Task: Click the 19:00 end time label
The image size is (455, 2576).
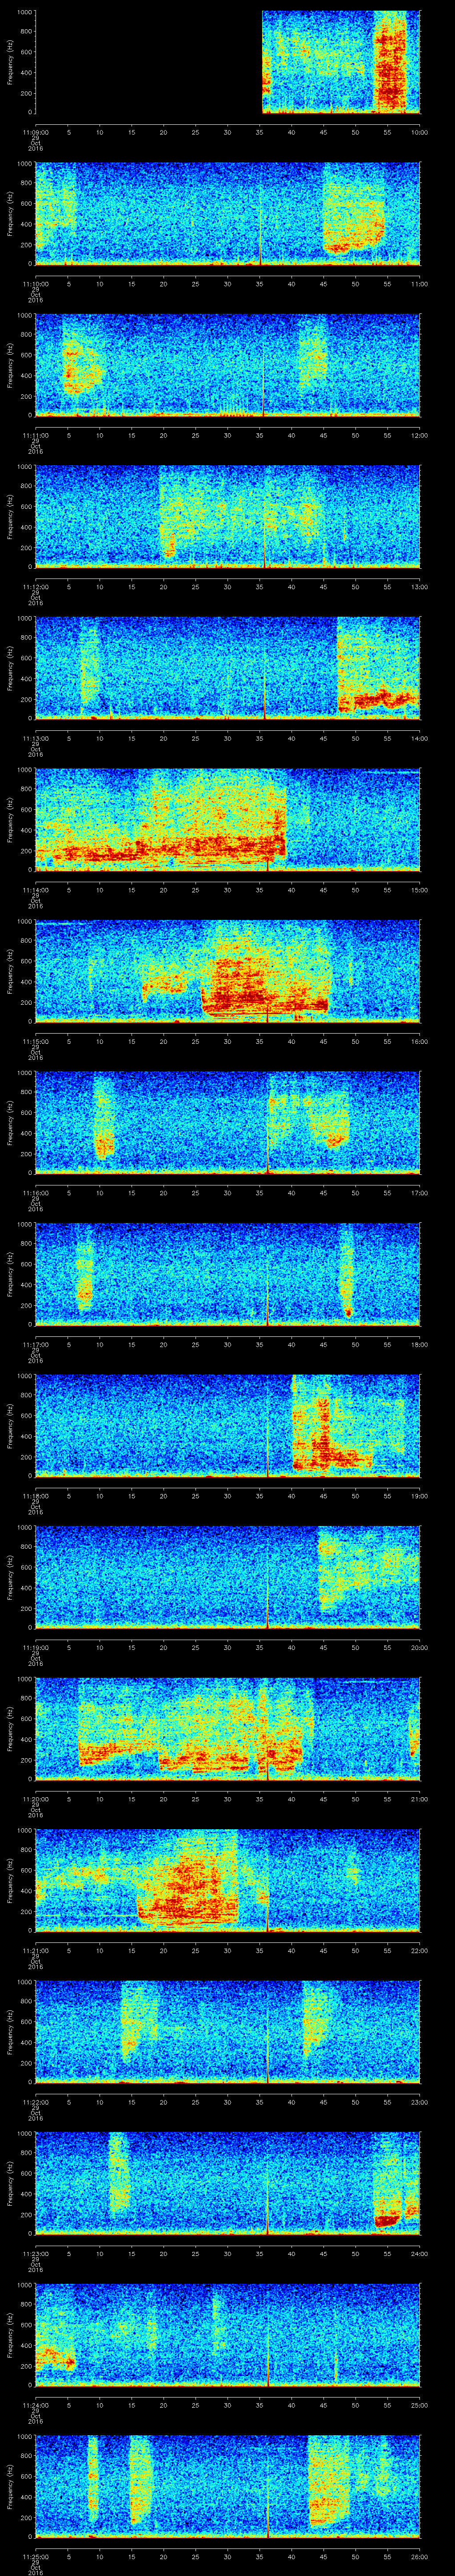Action: pos(419,1495)
